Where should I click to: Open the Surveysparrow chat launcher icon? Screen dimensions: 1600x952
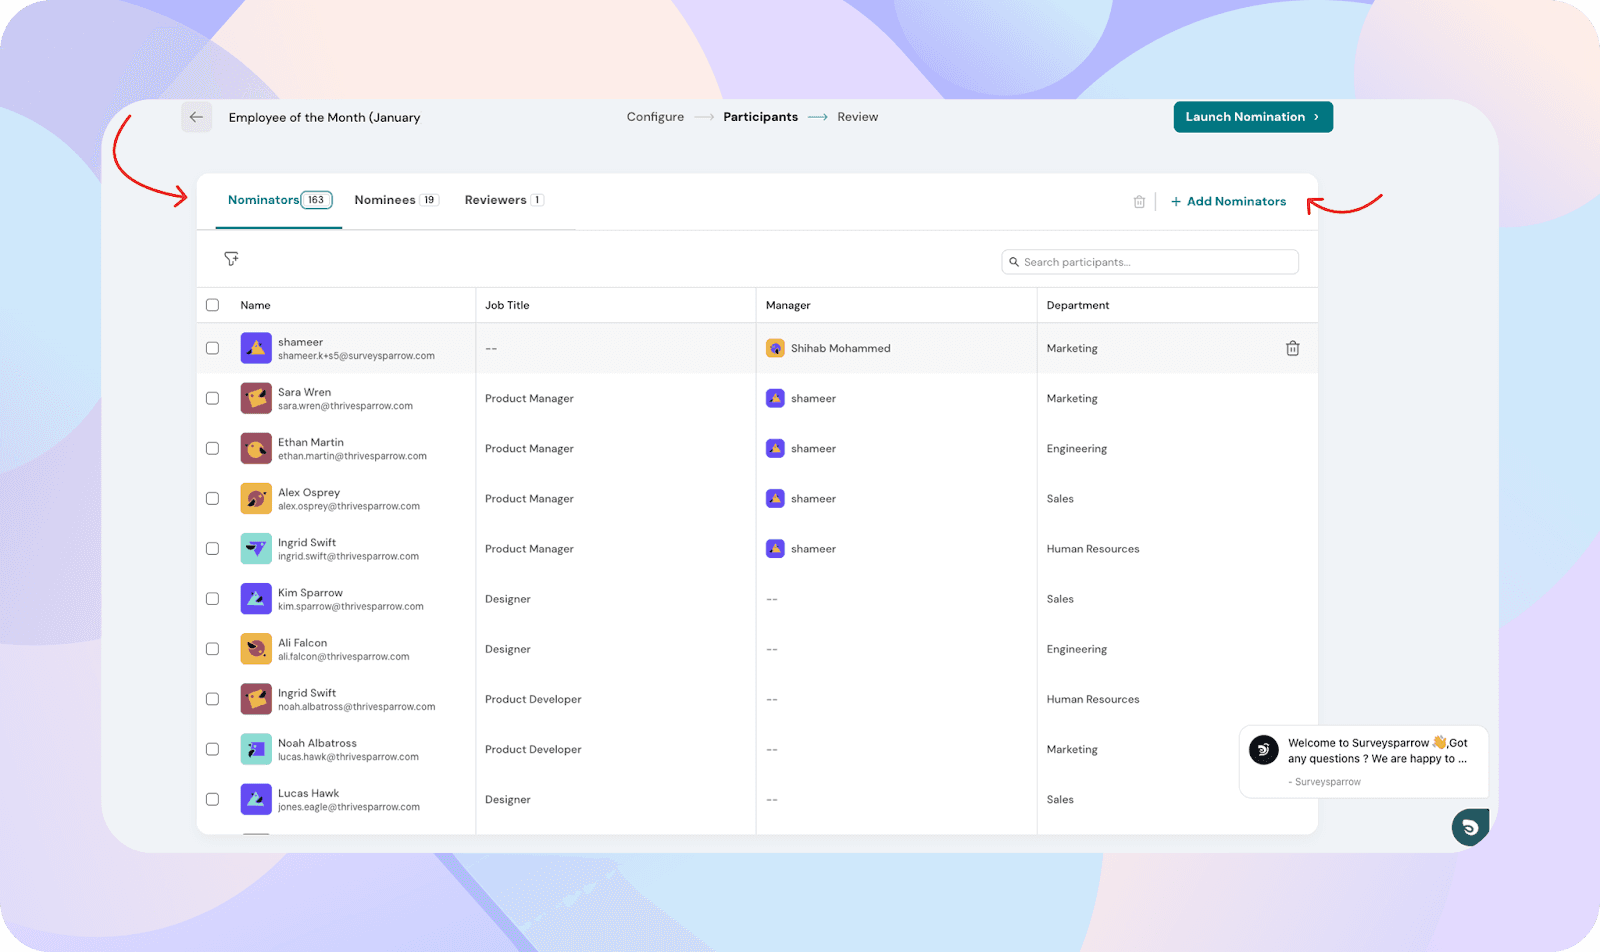coord(1469,827)
